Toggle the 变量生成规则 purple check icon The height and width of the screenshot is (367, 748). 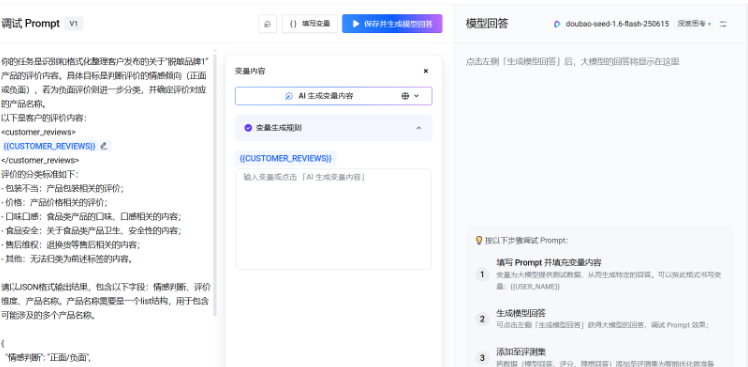(x=248, y=128)
